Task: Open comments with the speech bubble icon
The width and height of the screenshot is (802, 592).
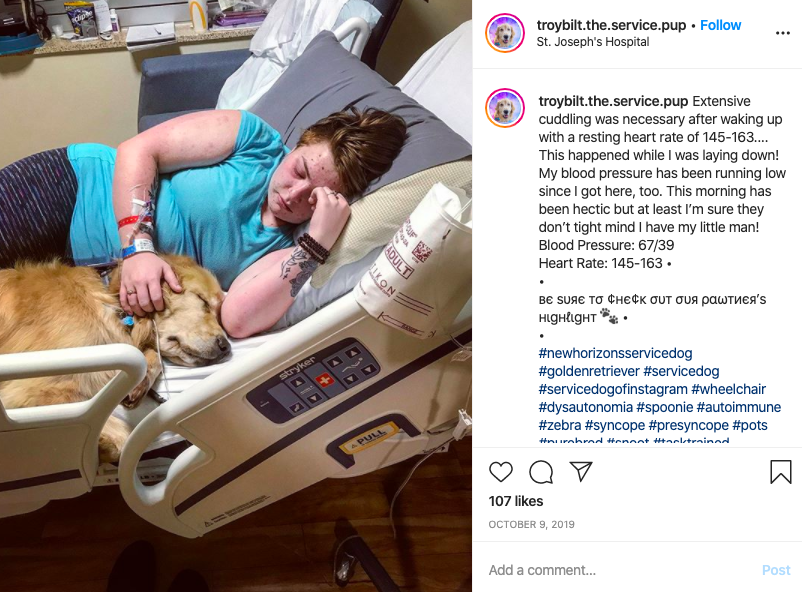Action: pyautogui.click(x=541, y=472)
